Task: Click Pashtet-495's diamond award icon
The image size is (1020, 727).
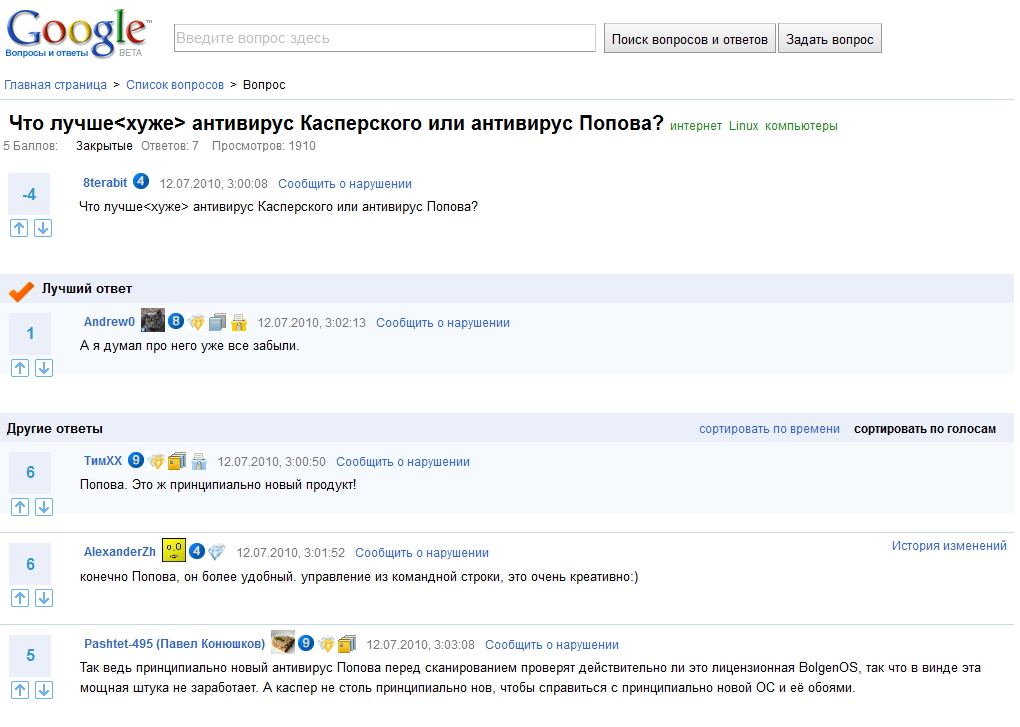Action: point(327,644)
